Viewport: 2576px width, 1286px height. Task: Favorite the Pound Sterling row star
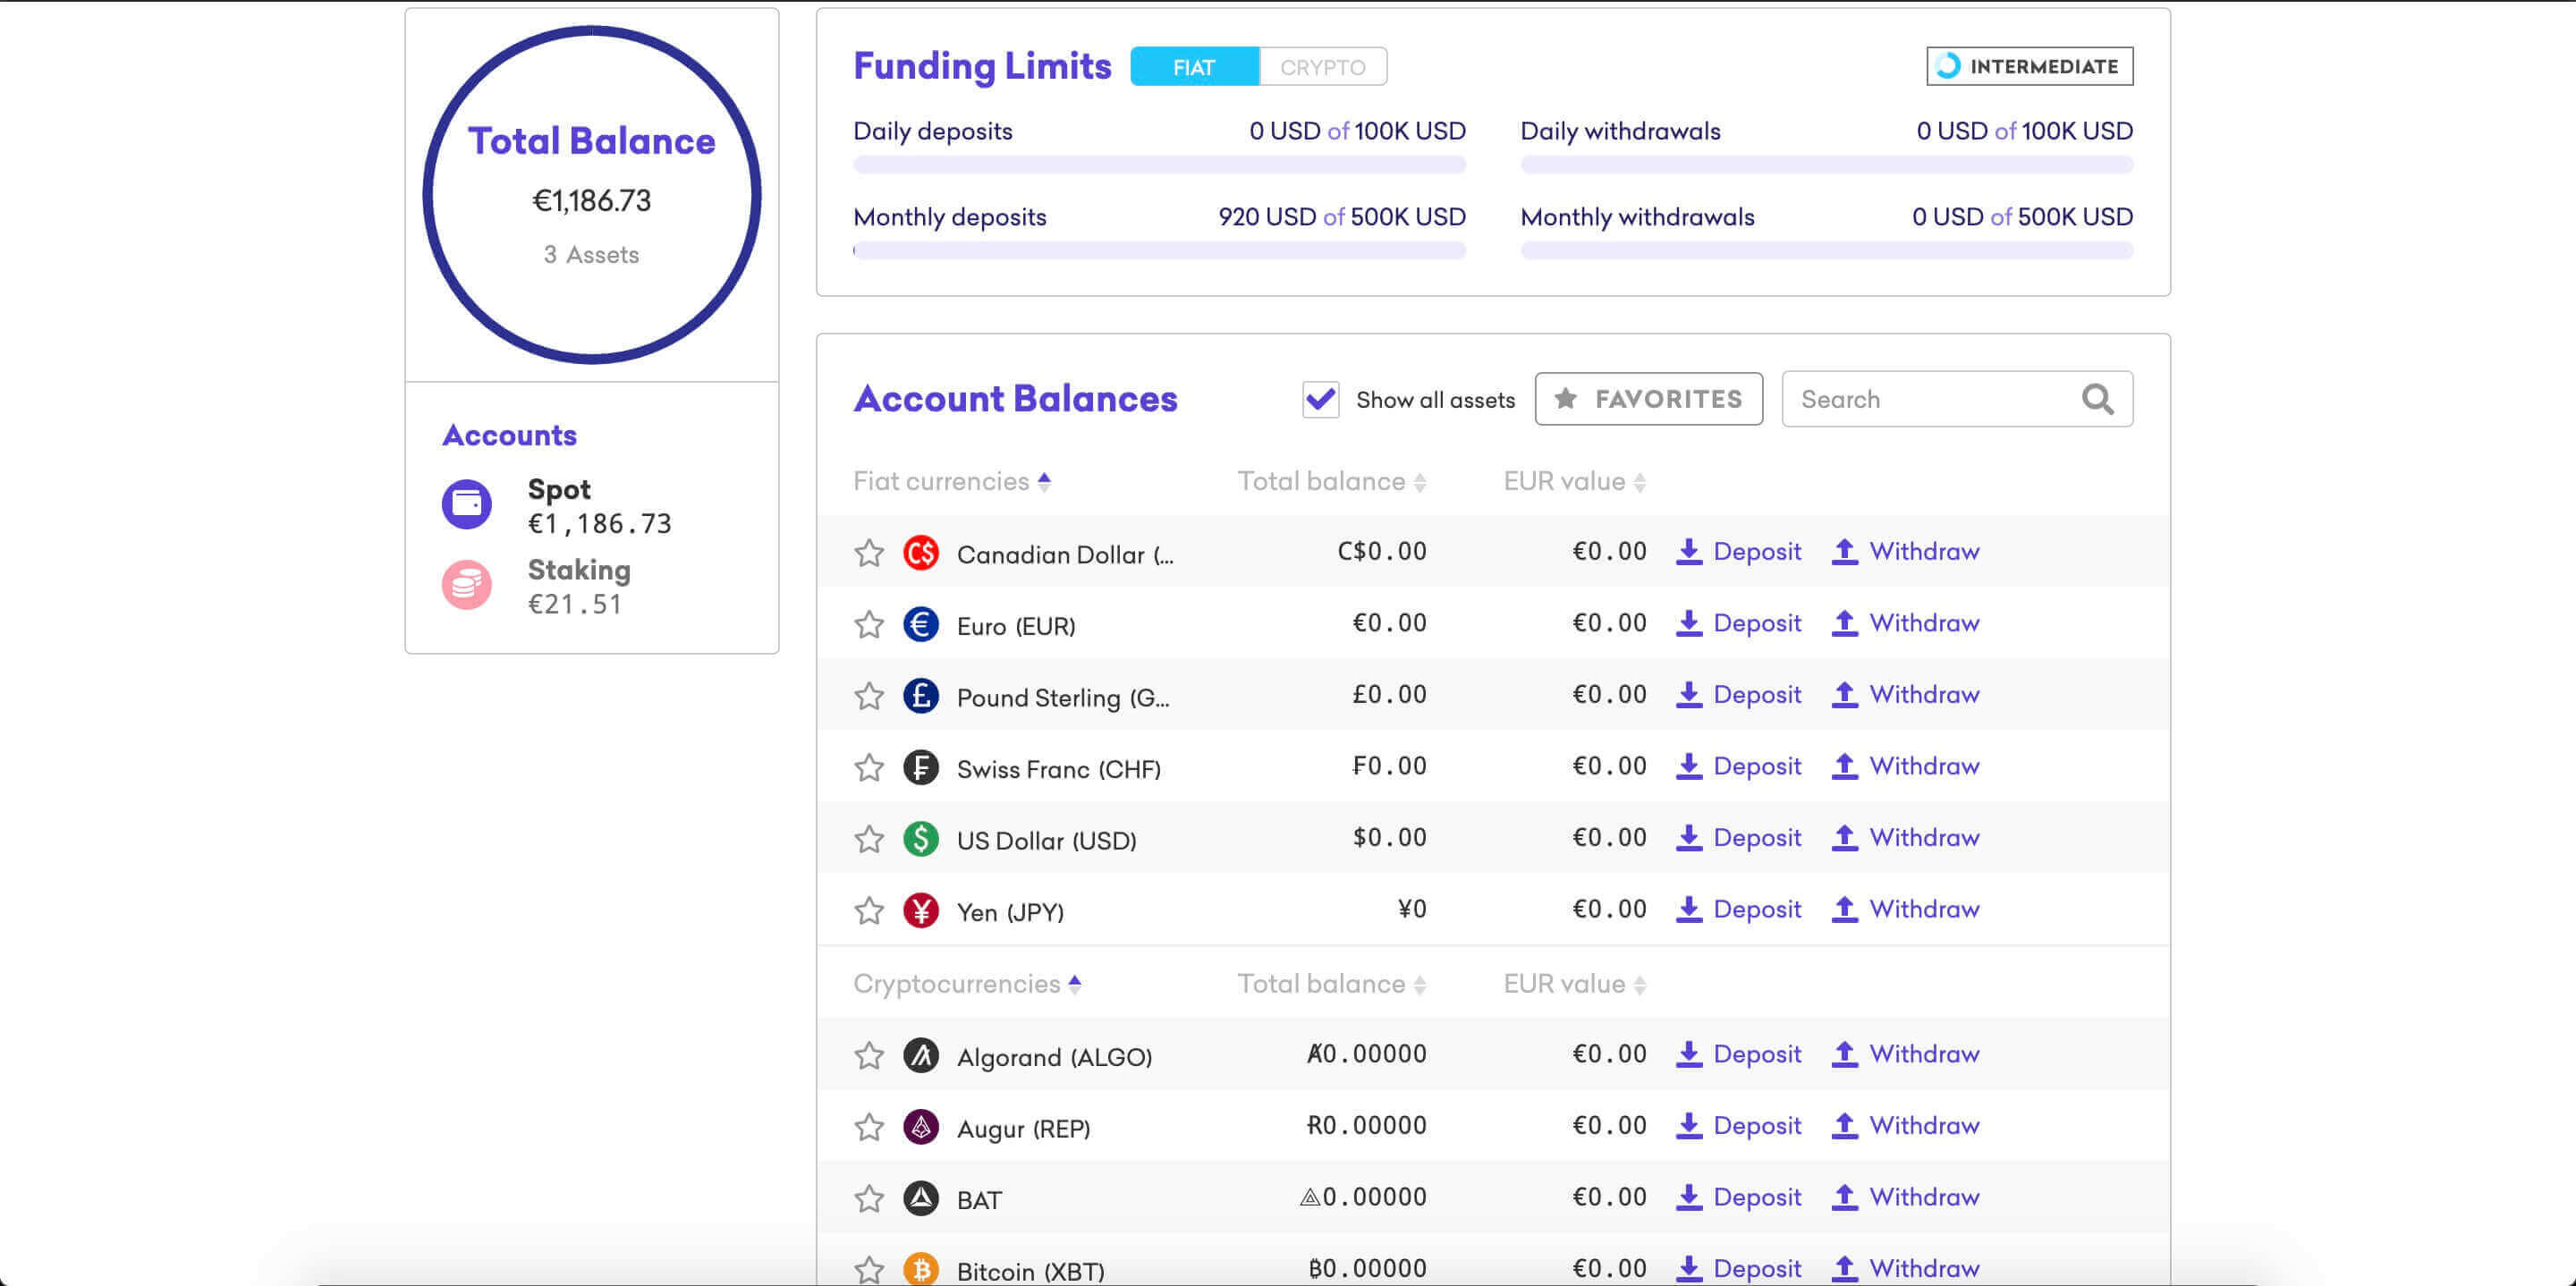pos(869,695)
